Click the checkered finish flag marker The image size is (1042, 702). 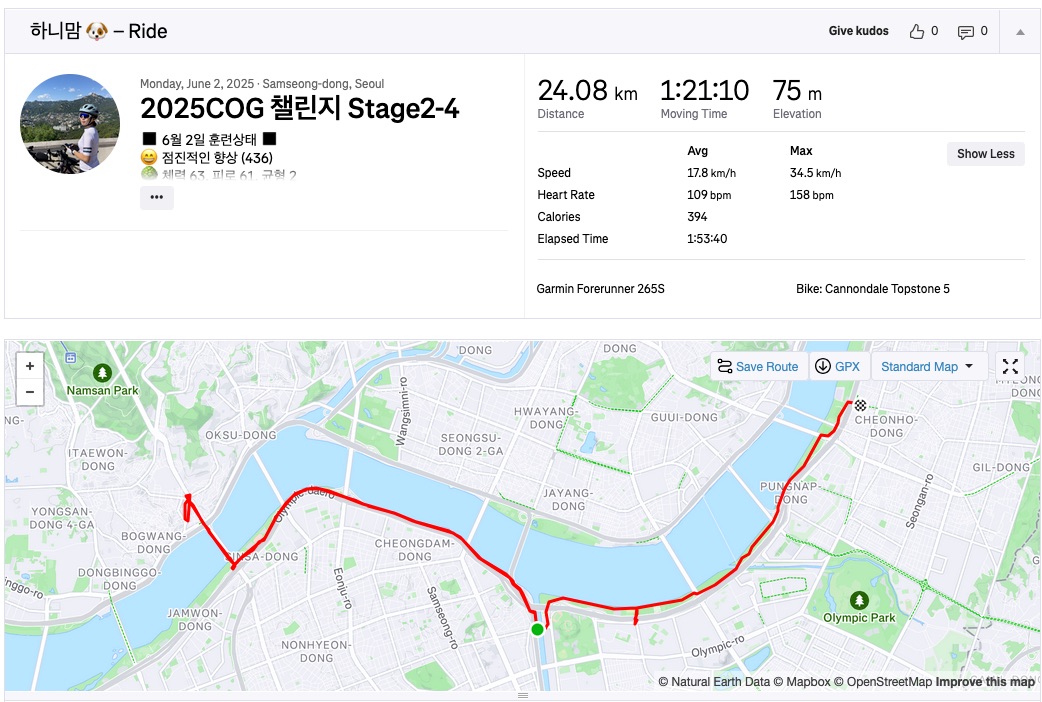point(859,406)
